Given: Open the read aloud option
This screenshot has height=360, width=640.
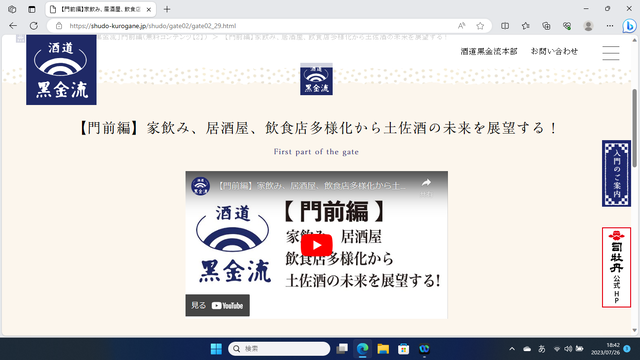Looking at the screenshot, I should (461, 26).
